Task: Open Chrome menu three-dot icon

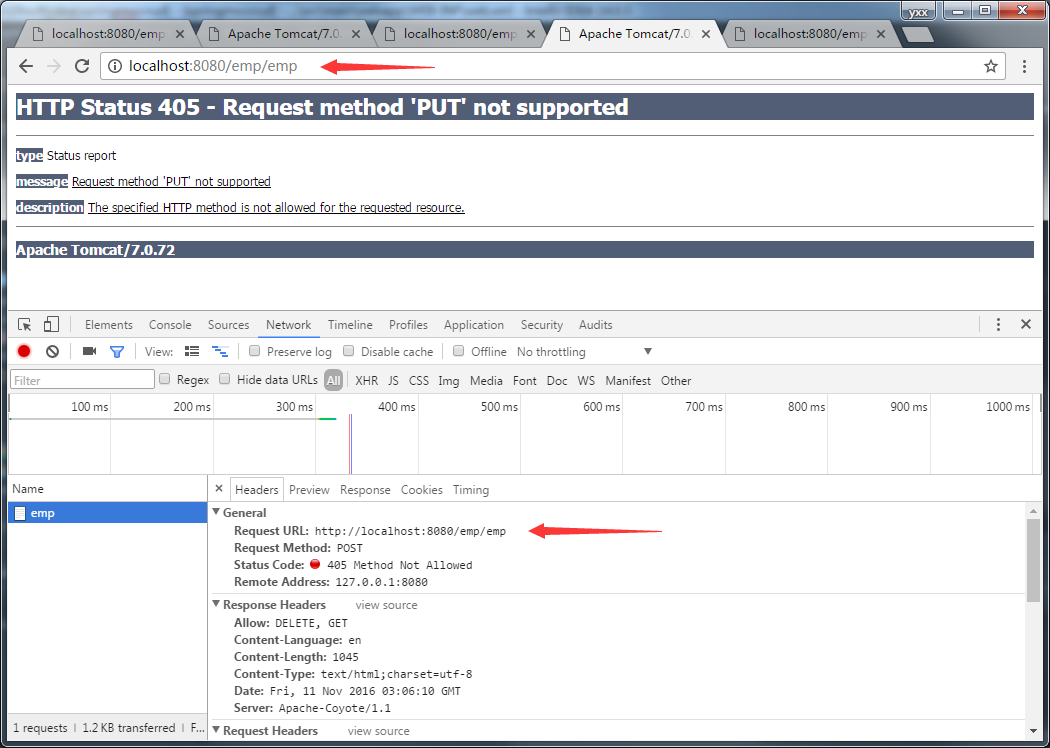Action: pos(1024,66)
